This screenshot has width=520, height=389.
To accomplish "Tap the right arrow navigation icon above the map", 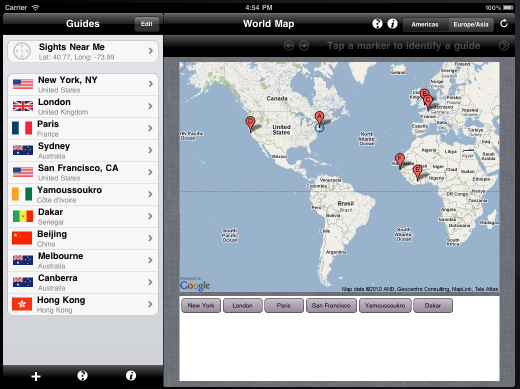I will [304, 45].
